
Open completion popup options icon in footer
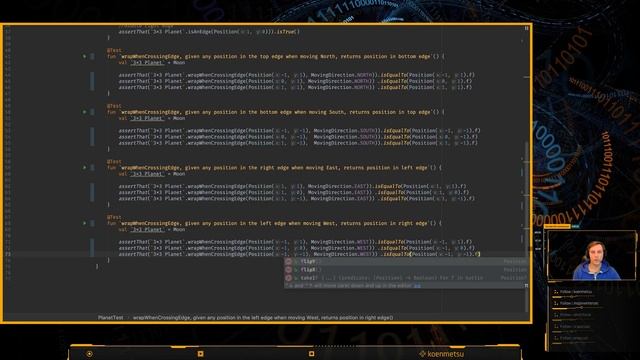pos(526,286)
